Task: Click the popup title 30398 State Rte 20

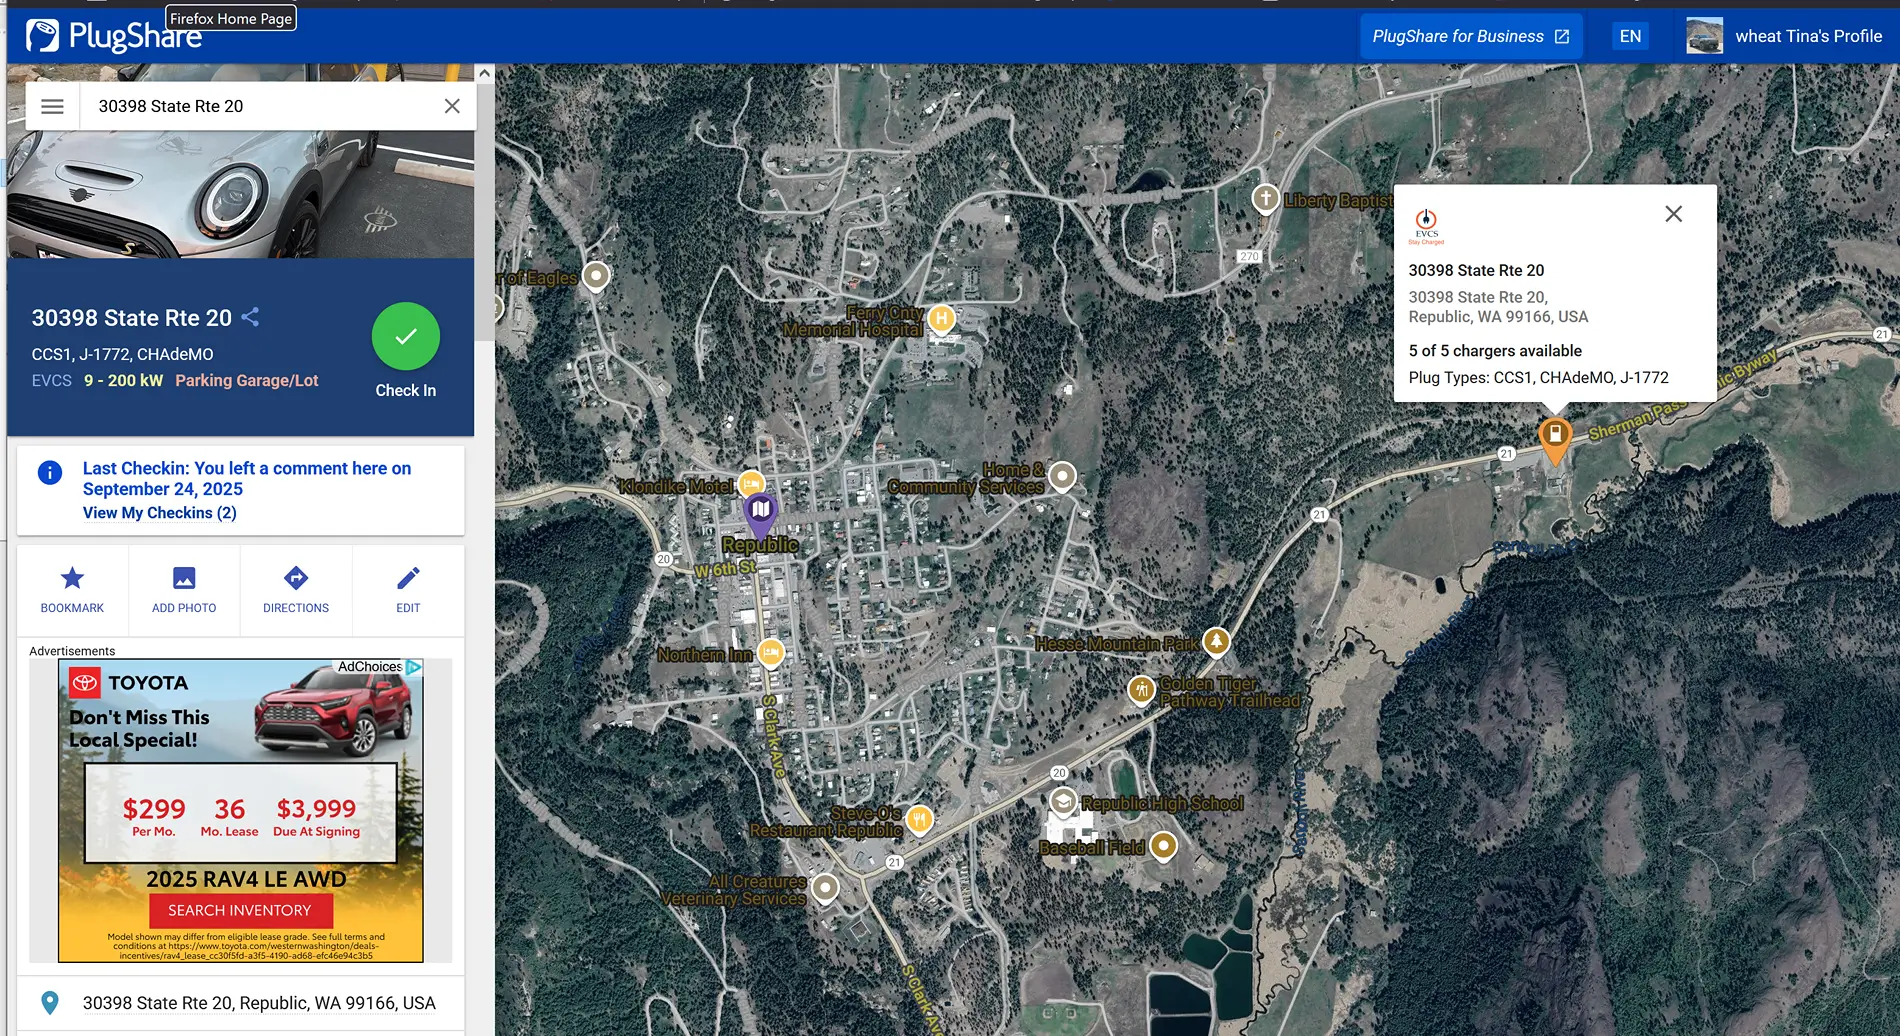Action: coord(1476,270)
